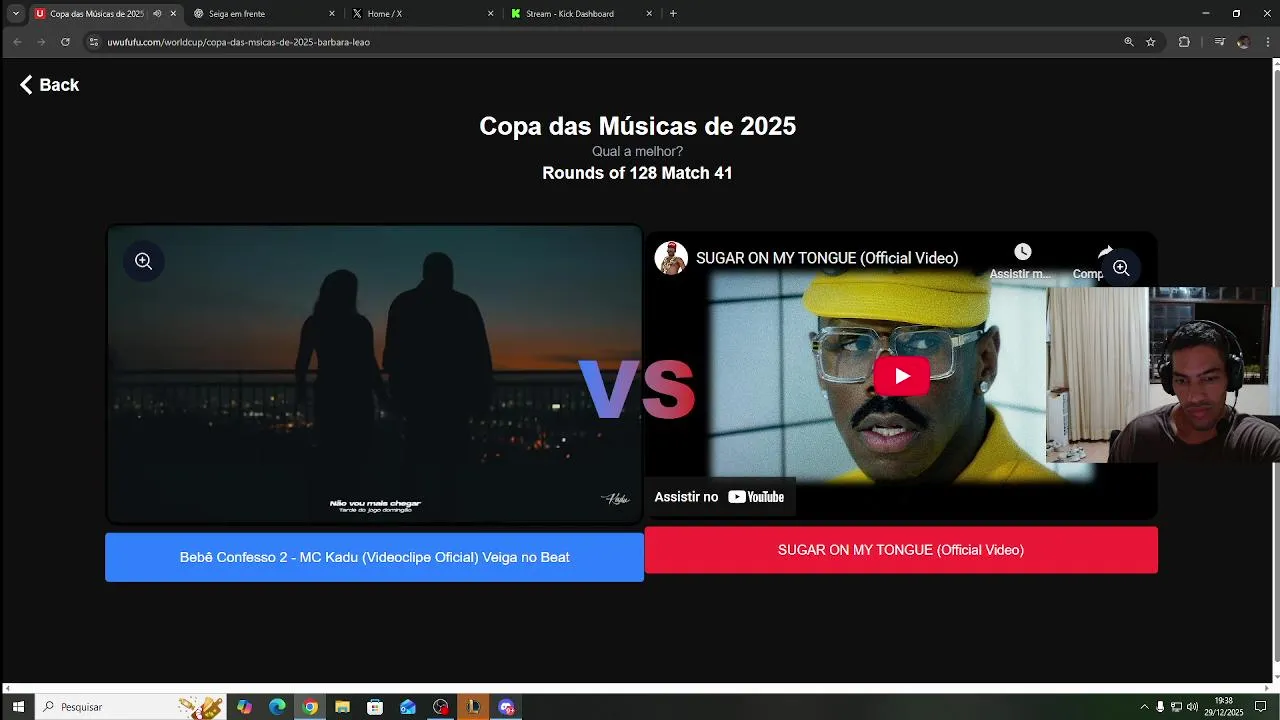
Task: Open the volume control tray icon
Action: (x=1192, y=707)
